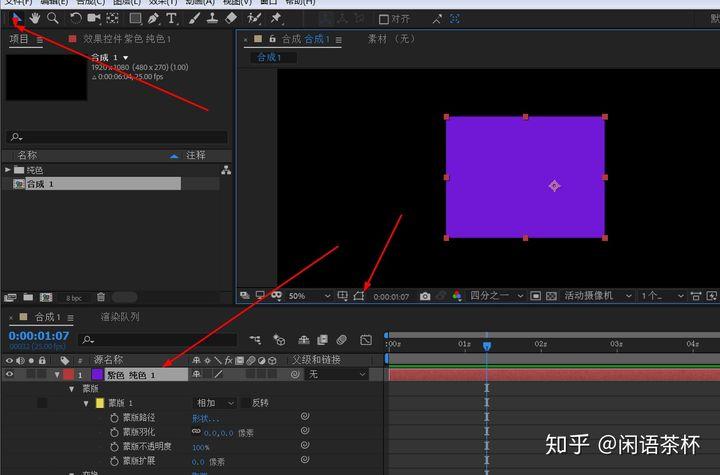Open the 相加 mask mode dropdown

coord(215,403)
